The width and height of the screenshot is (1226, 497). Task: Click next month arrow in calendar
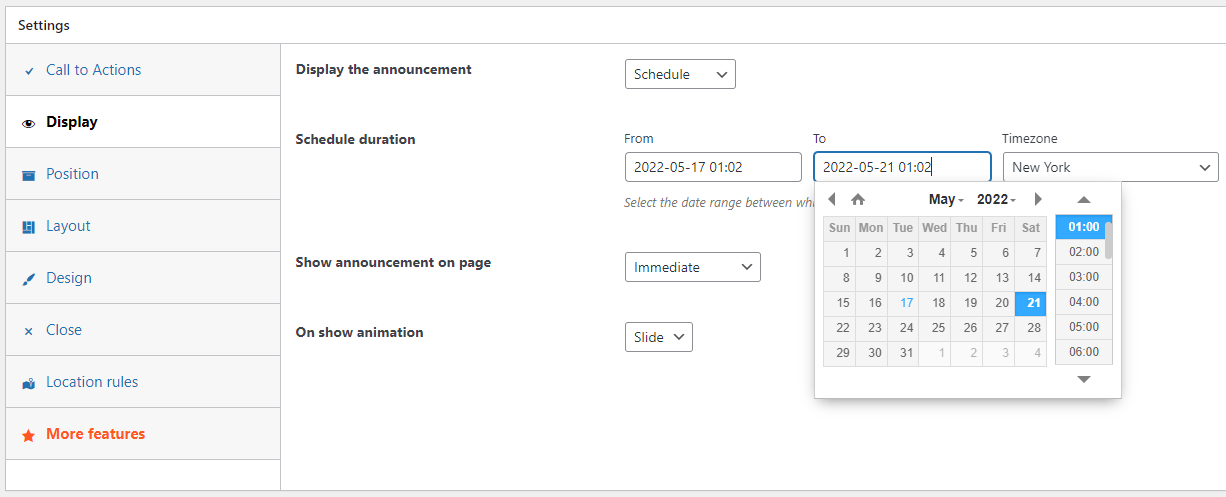click(1038, 199)
